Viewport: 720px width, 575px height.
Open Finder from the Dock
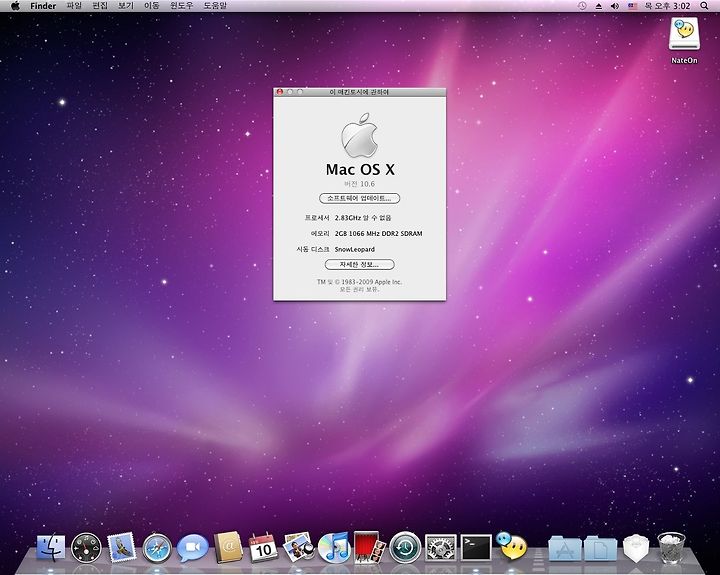(51, 547)
